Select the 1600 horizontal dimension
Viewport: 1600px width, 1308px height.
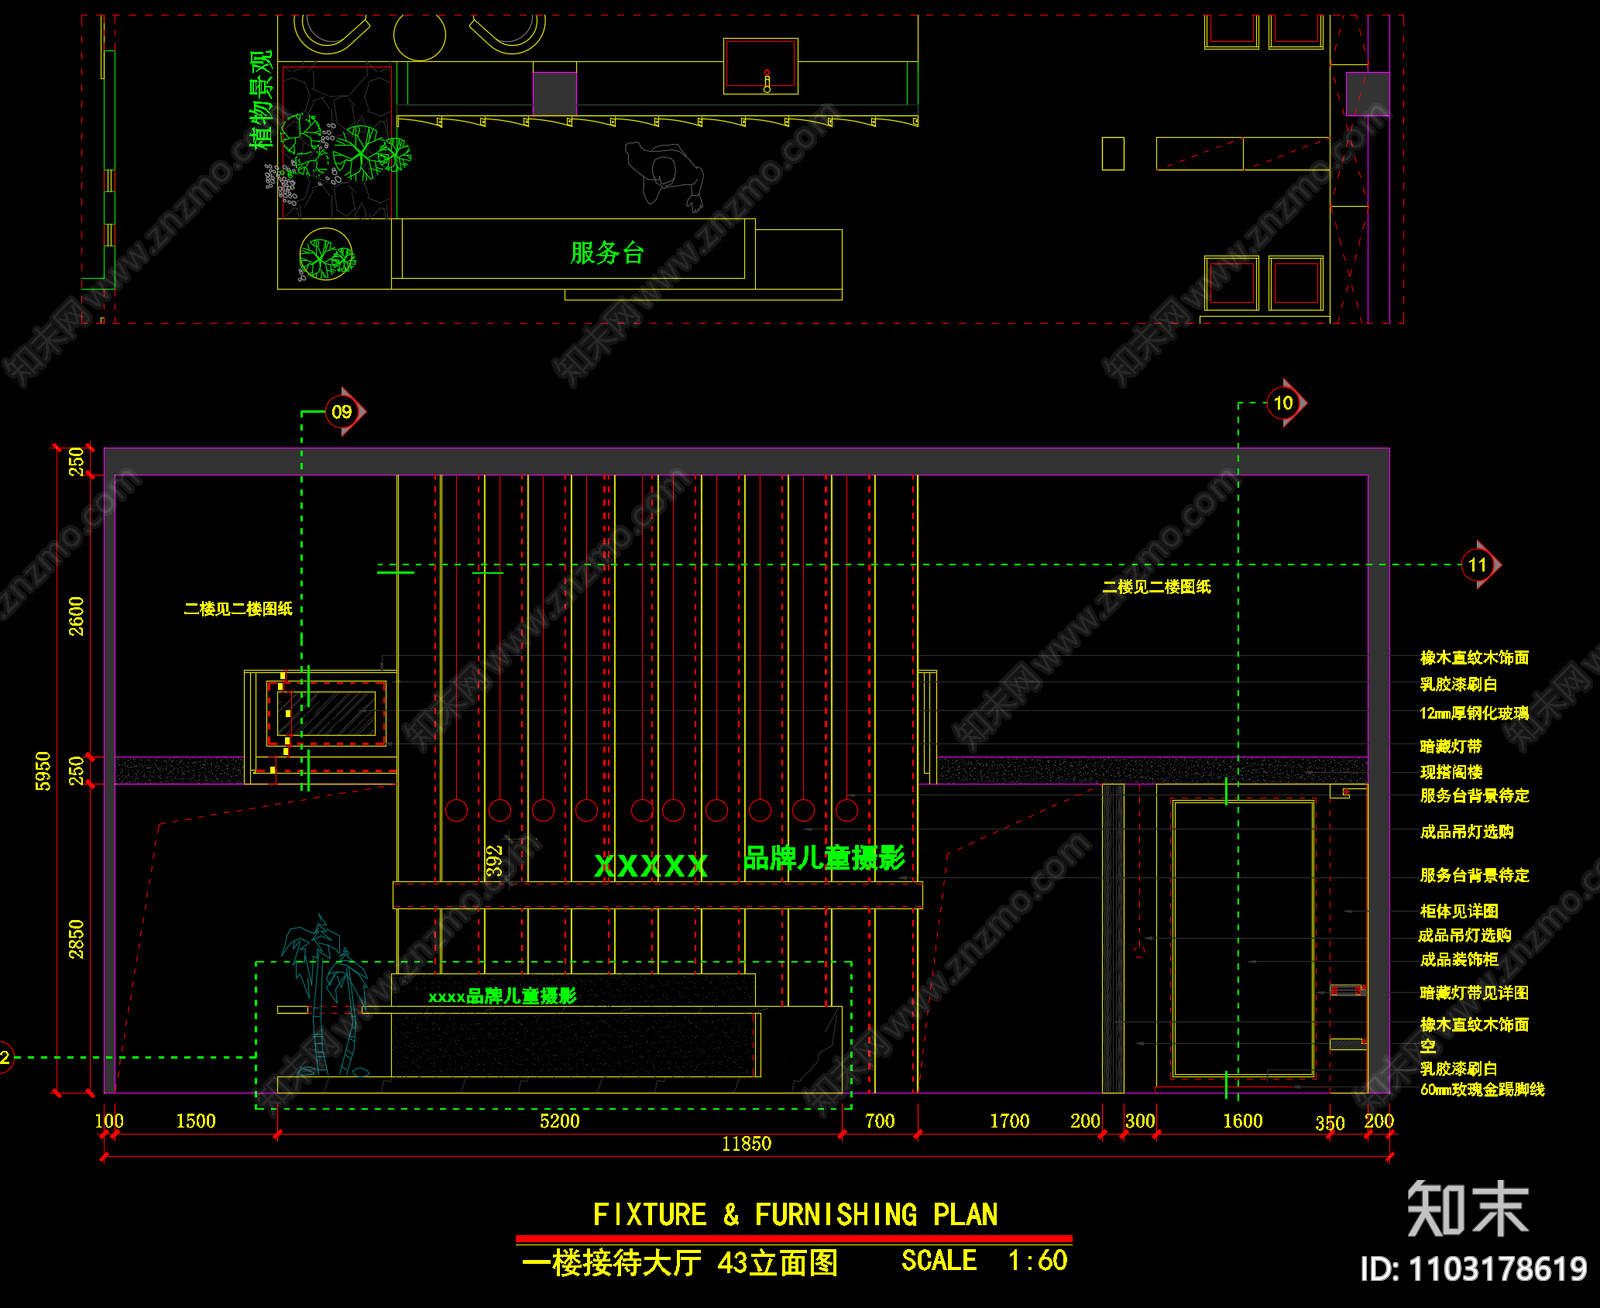point(1243,1121)
